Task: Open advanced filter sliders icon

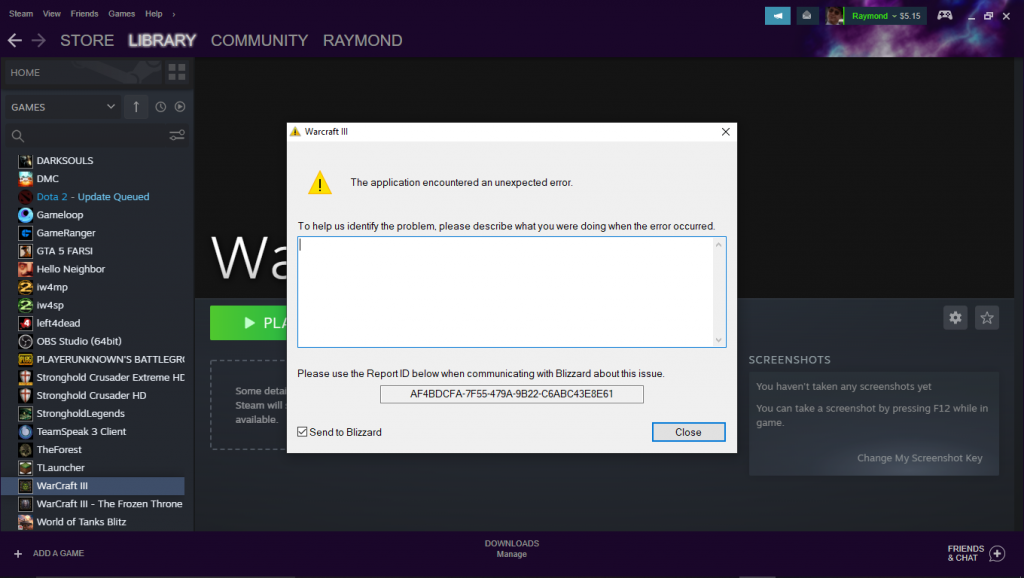Action: pos(177,136)
